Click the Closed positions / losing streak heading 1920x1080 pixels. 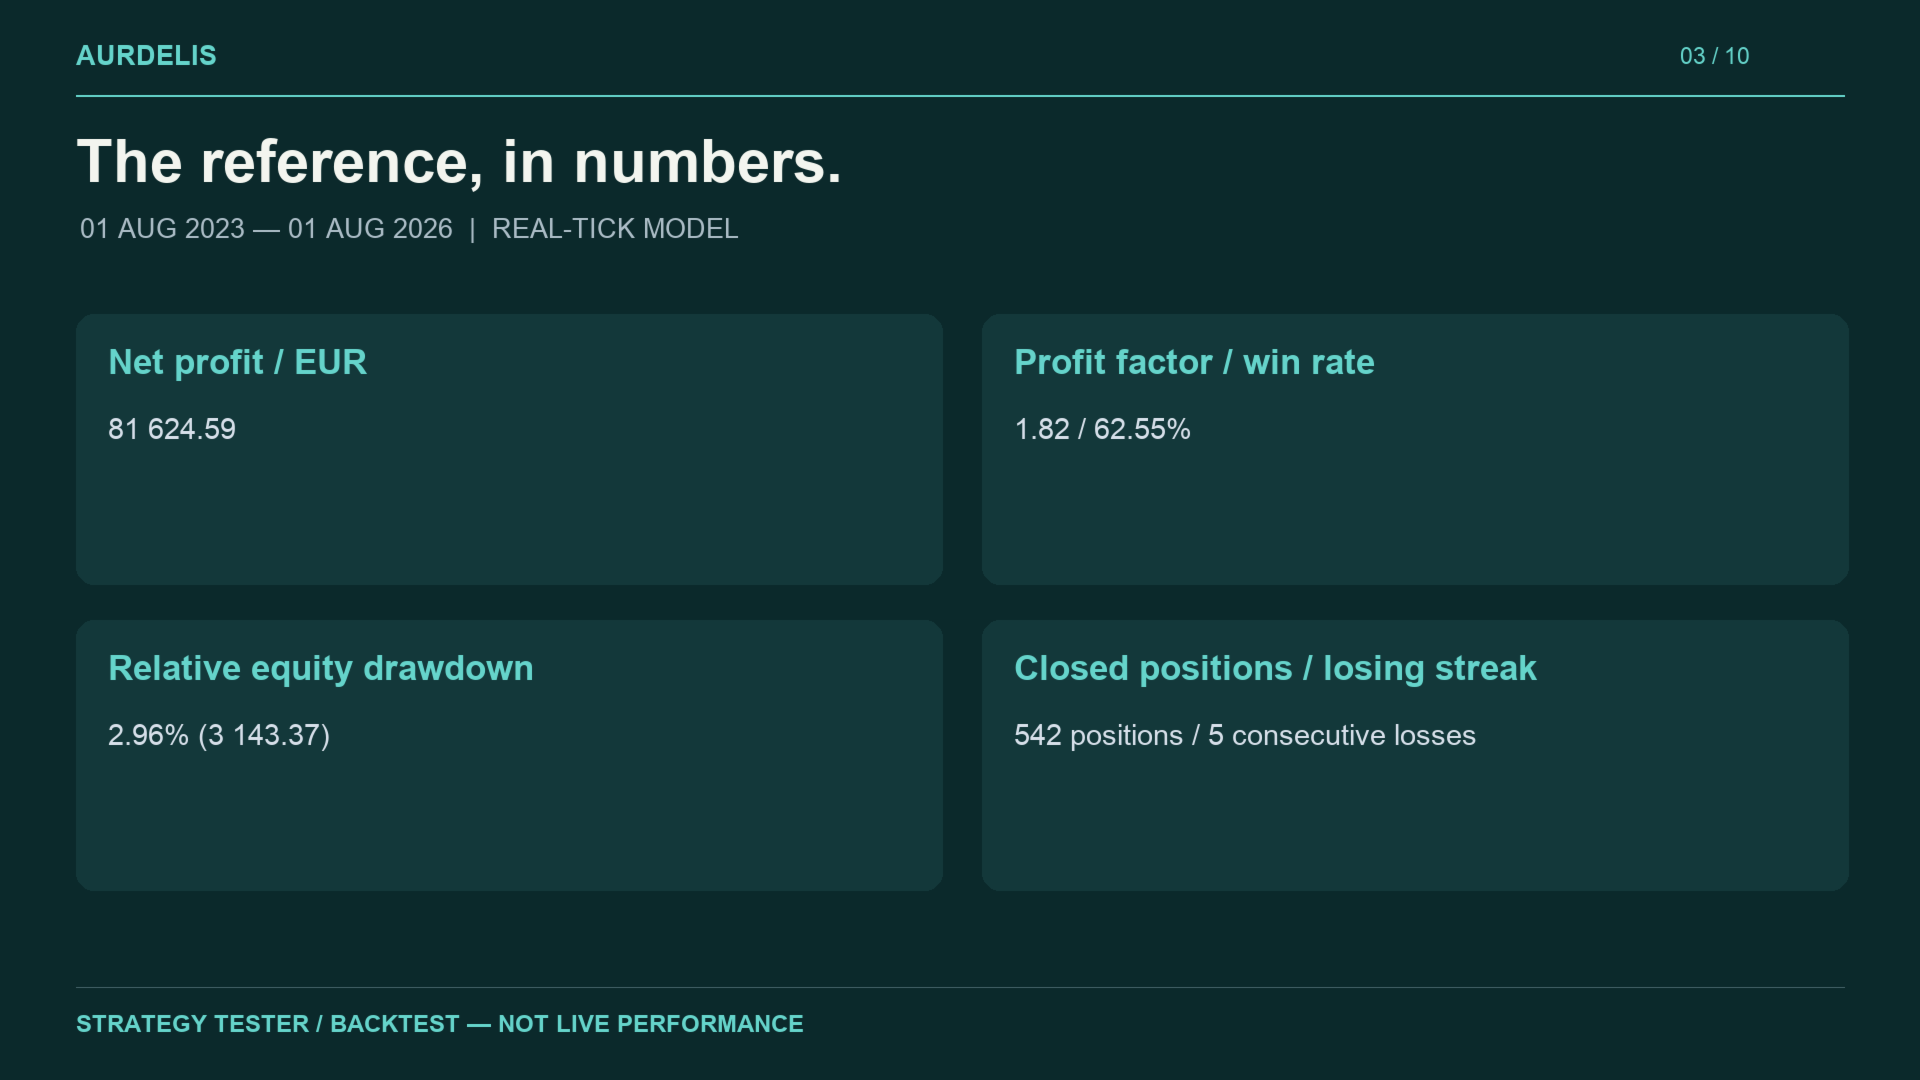point(1275,668)
